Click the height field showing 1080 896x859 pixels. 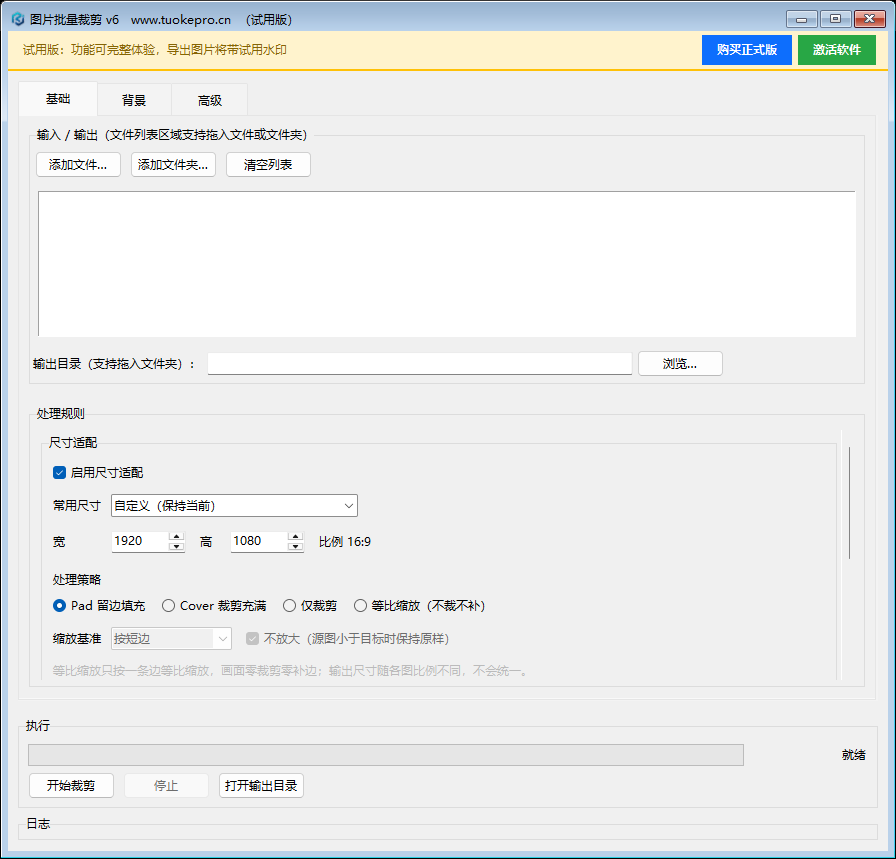click(259, 541)
